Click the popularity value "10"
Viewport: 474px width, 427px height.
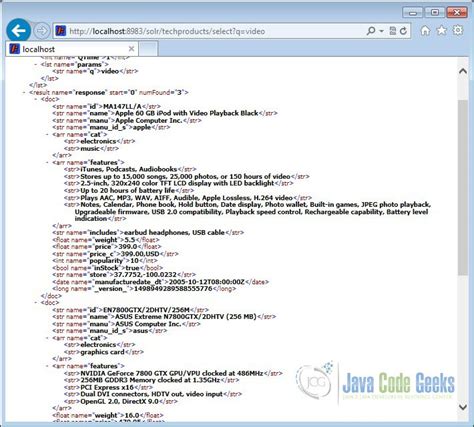pos(134,261)
